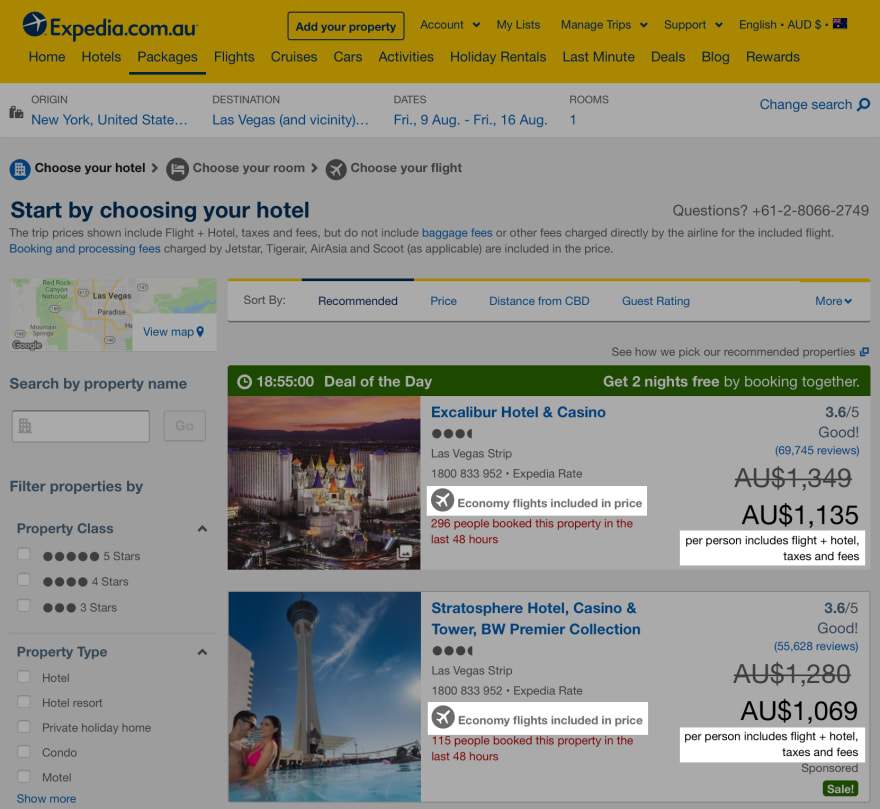Open the Excalibur hotel photo
The height and width of the screenshot is (809, 880).
point(324,483)
